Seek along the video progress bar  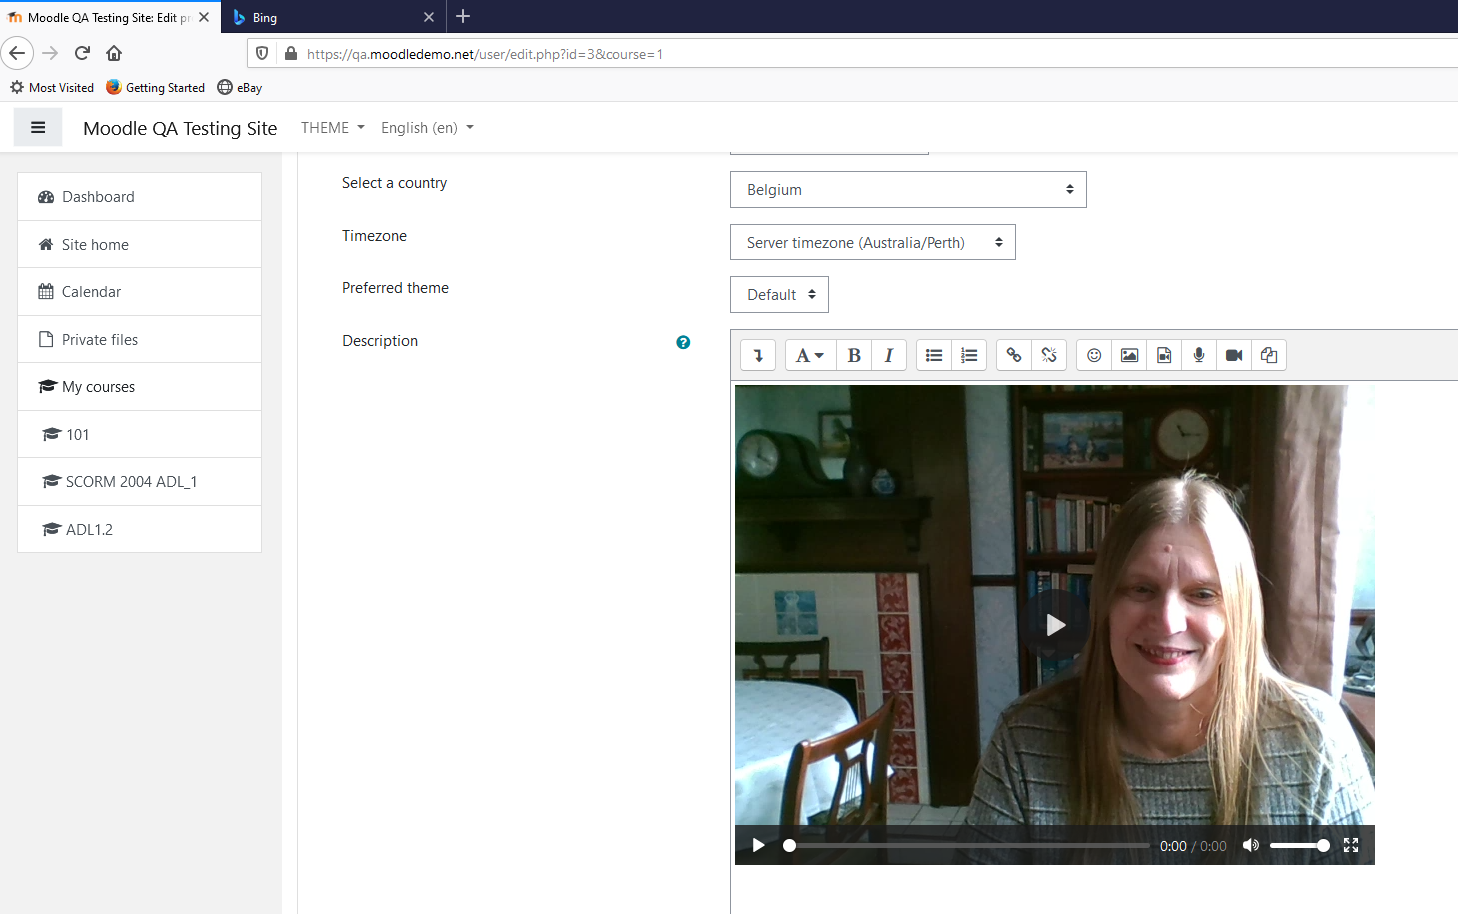click(x=968, y=845)
